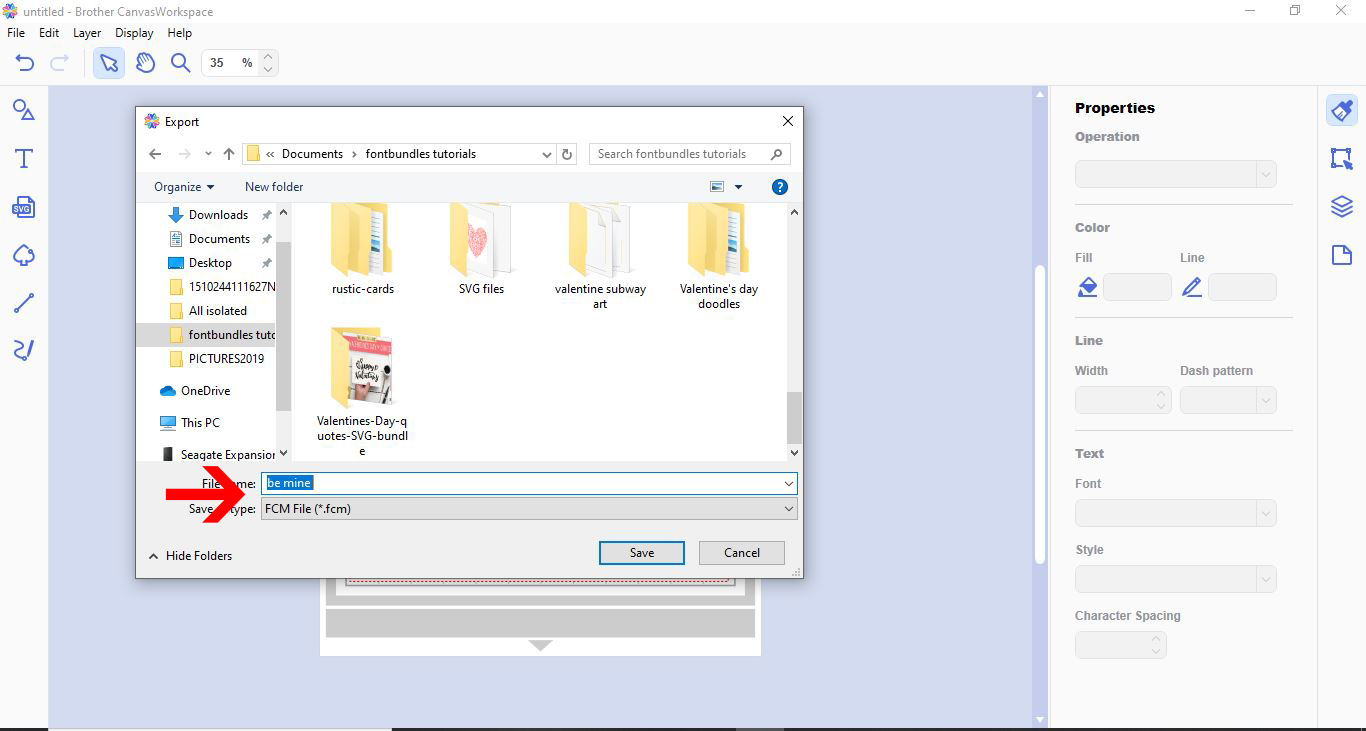1366x731 pixels.
Task: Expand the Save as type dropdown
Action: tap(787, 508)
